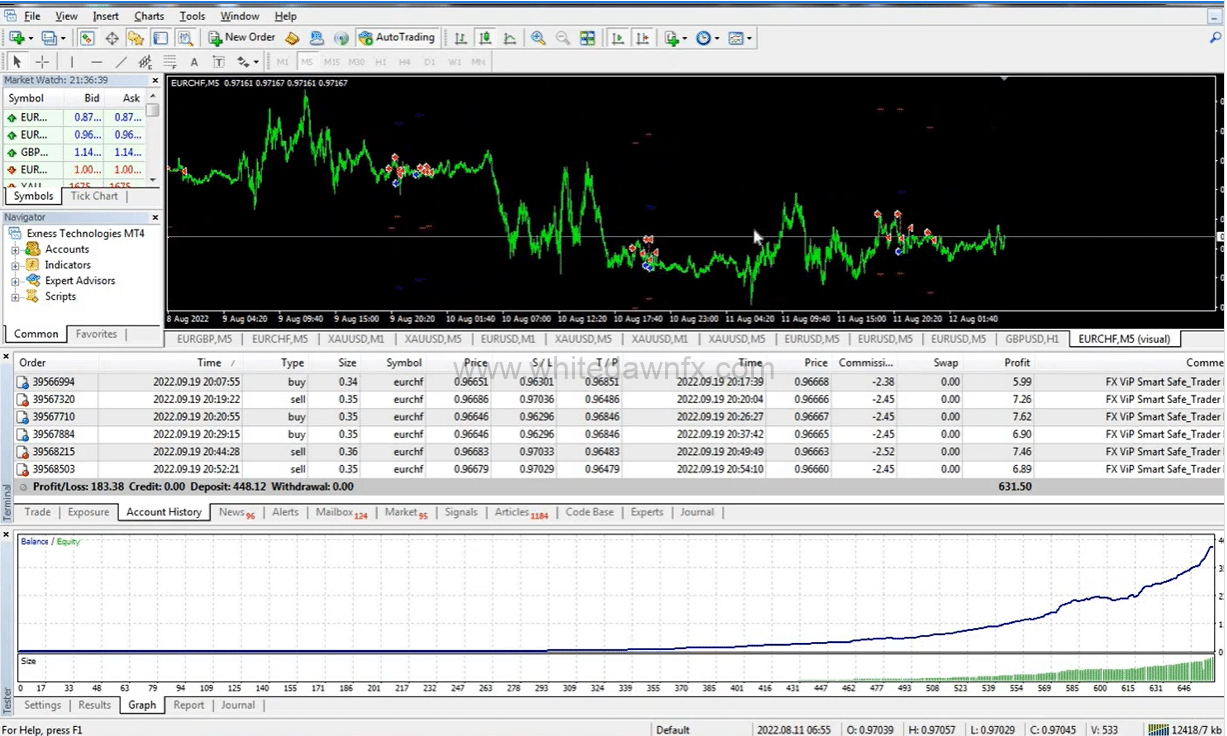Viewport: 1227px width, 736px height.
Task: Click the Zoom In magnifier icon
Action: 538,38
